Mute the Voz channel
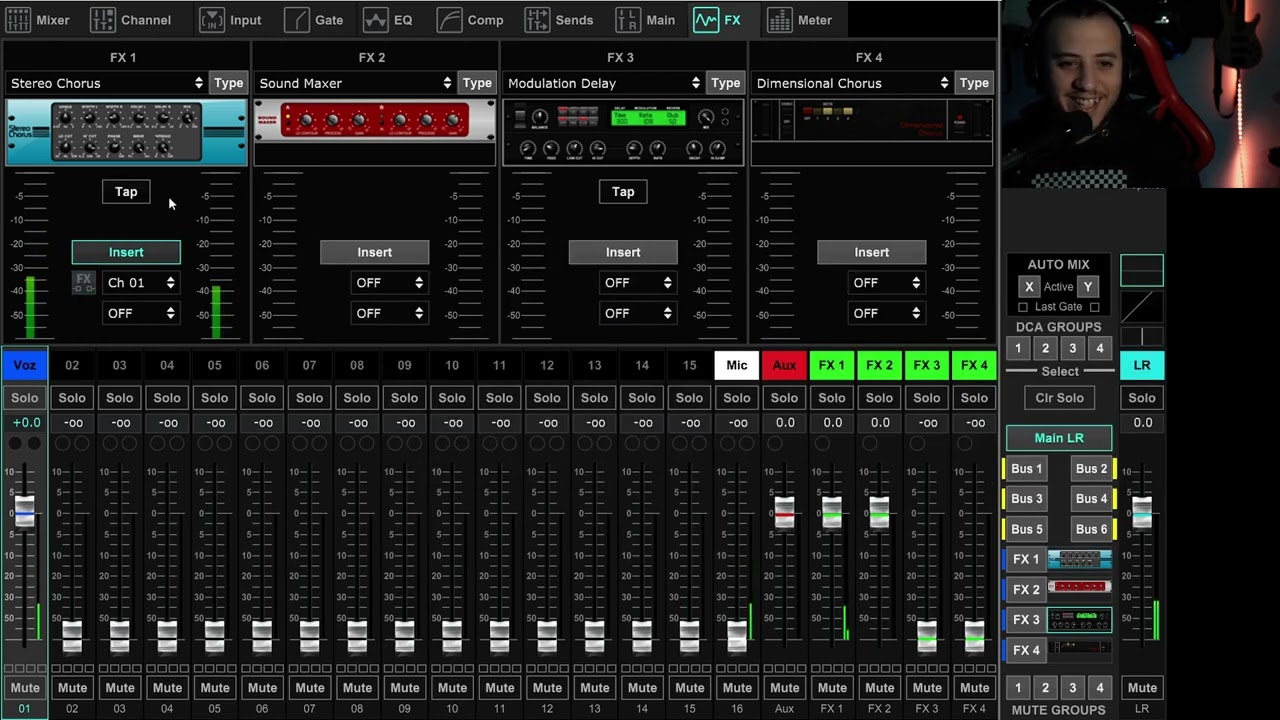Image resolution: width=1280 pixels, height=720 pixels. 24,688
